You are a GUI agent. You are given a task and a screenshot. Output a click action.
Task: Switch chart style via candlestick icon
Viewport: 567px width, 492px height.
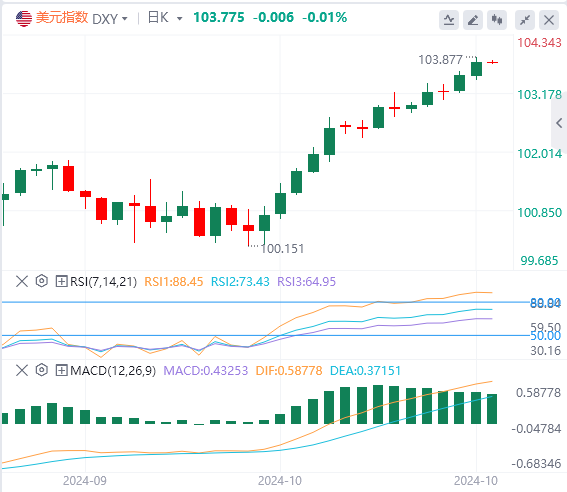497,20
